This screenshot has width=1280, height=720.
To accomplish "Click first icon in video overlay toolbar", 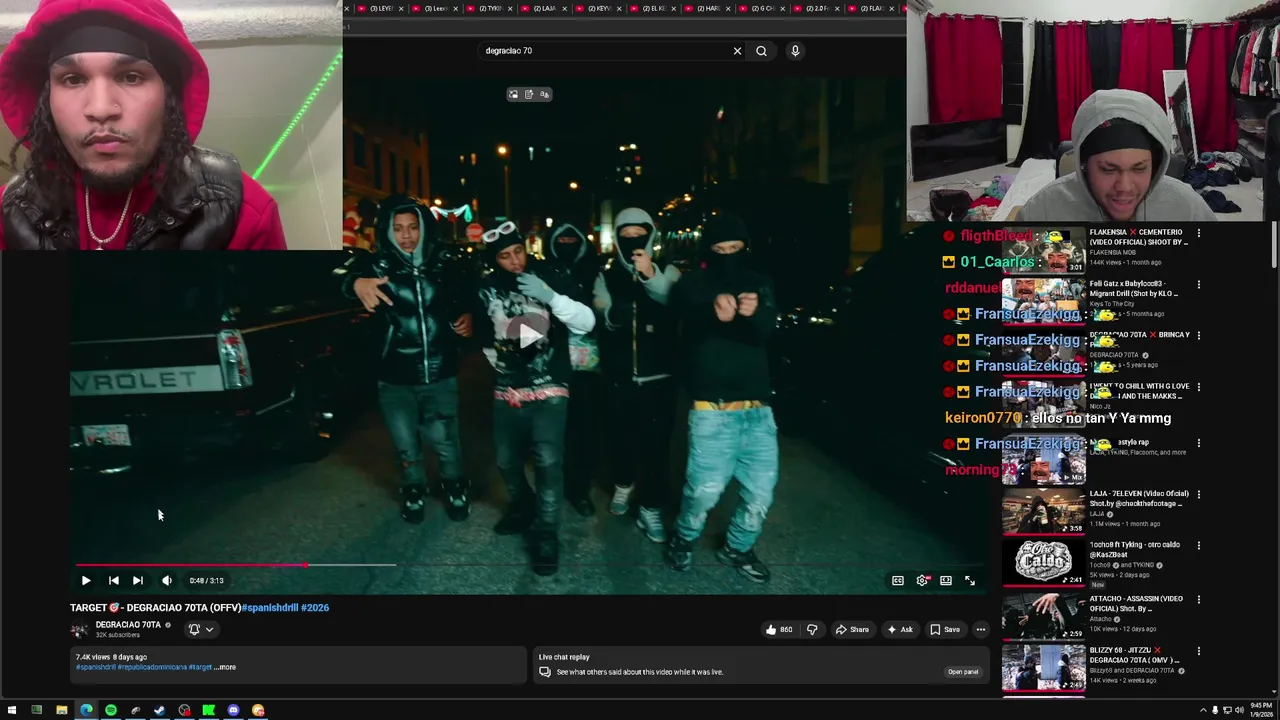I will (514, 94).
